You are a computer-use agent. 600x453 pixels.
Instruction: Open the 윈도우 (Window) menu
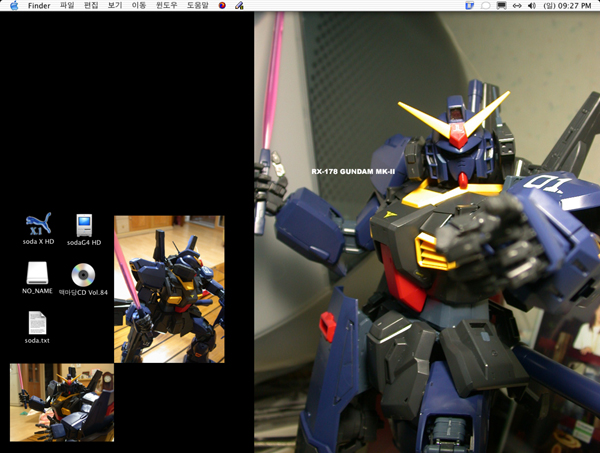click(166, 6)
